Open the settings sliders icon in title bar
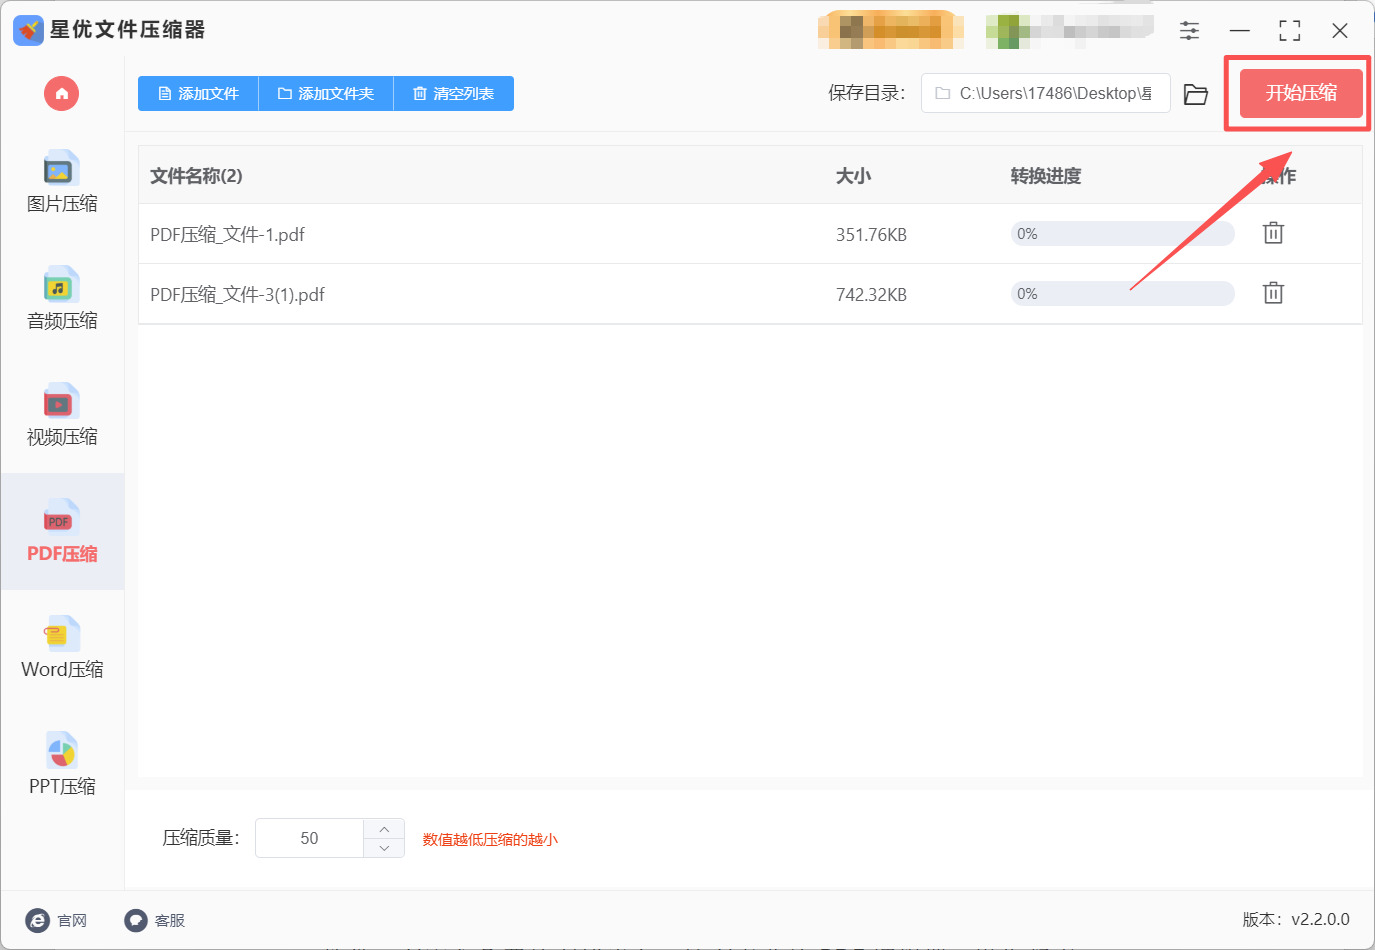The width and height of the screenshot is (1375, 950). click(x=1189, y=30)
